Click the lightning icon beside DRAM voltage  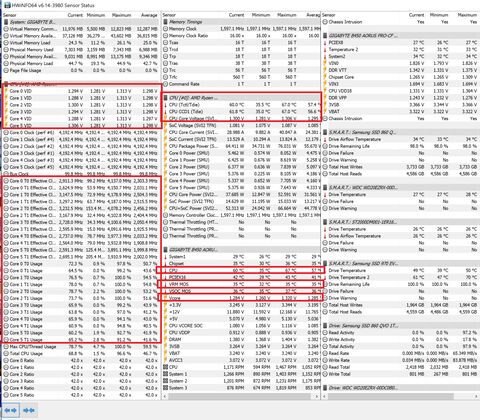166,339
